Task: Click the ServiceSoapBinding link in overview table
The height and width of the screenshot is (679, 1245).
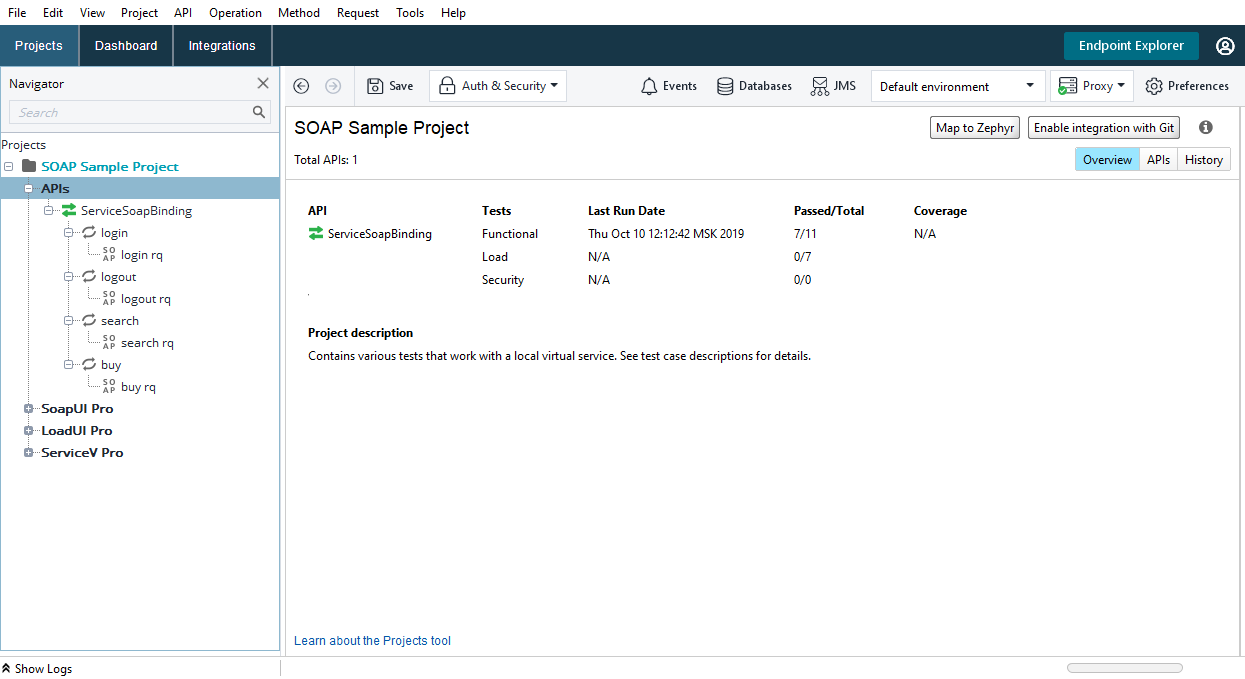Action: point(380,234)
